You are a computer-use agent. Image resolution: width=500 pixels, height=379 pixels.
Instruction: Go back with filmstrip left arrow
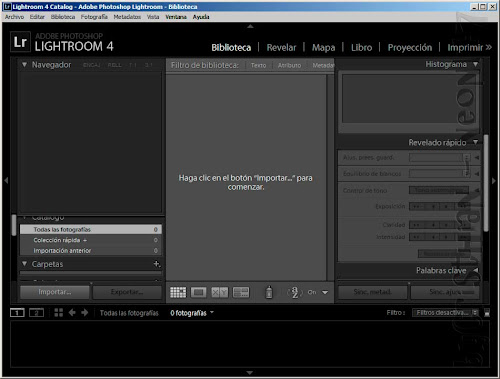72,313
